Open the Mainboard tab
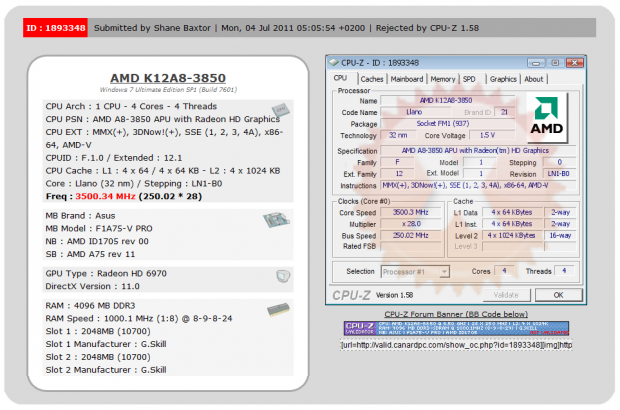This screenshot has width=620, height=410. tap(407, 79)
